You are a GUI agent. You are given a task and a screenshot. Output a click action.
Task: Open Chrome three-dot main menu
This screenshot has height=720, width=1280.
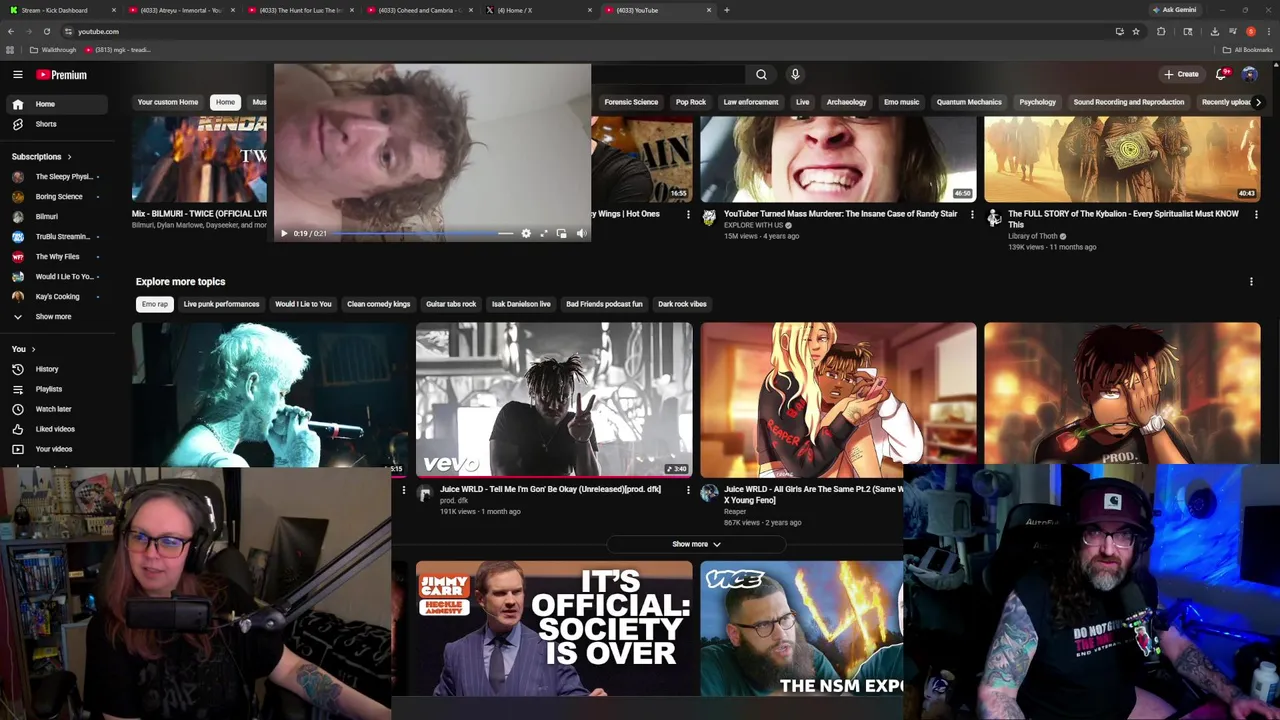pos(1268,31)
